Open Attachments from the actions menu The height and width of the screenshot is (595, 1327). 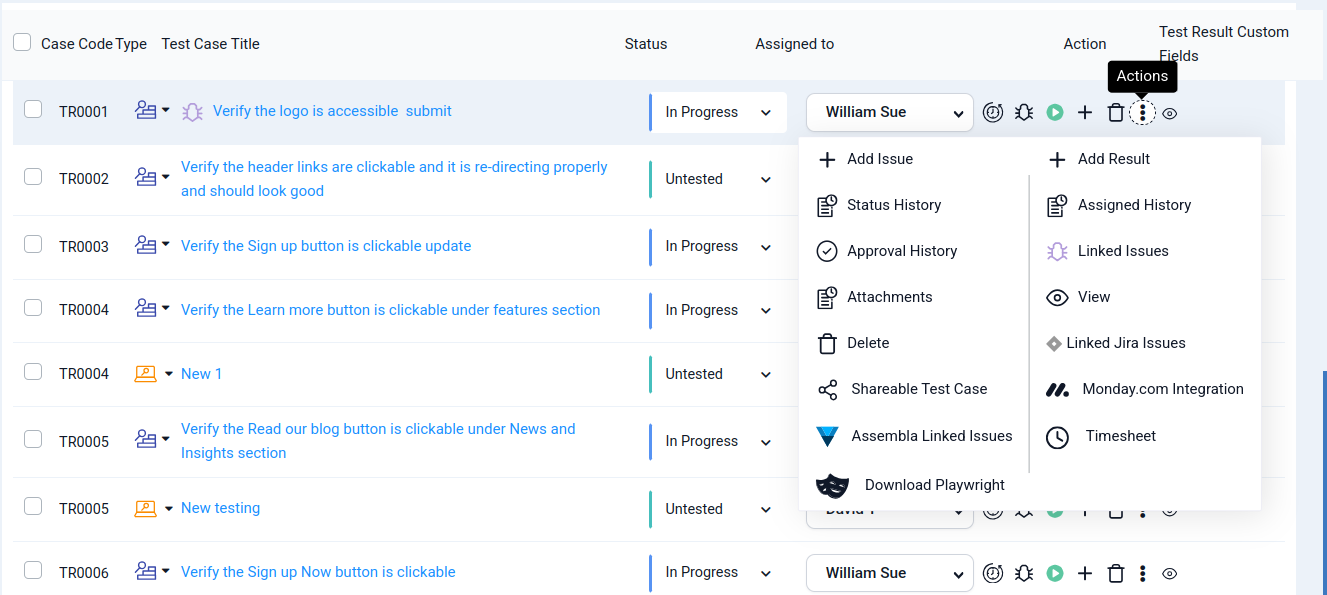coord(875,297)
